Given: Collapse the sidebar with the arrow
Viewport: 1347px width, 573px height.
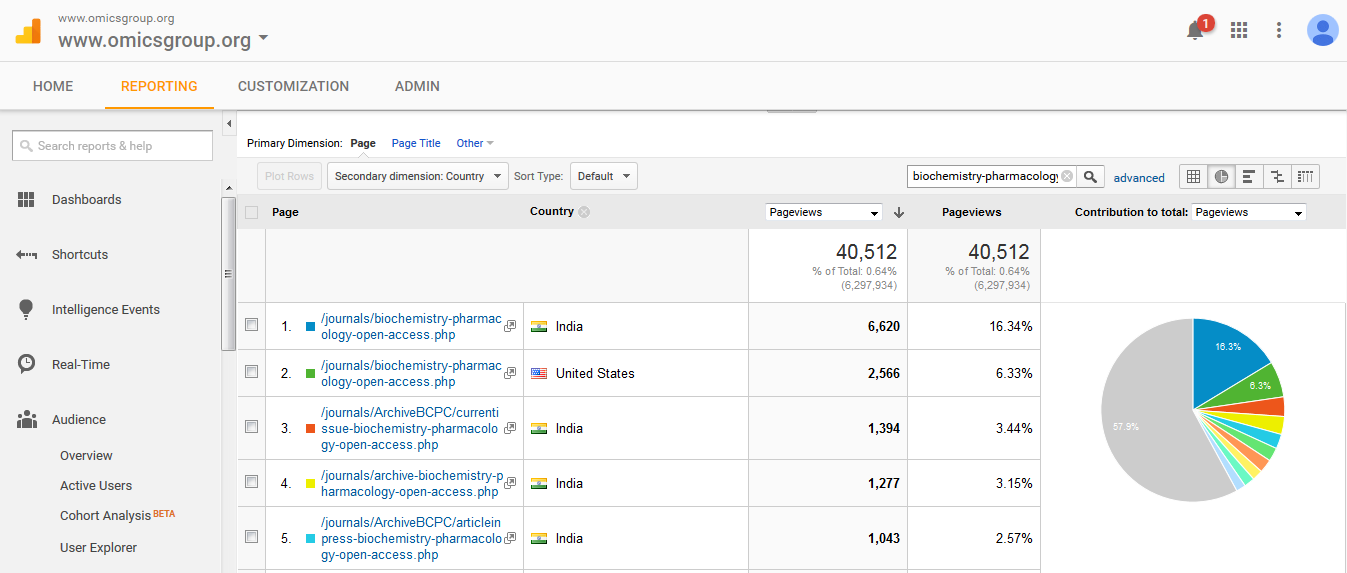Looking at the screenshot, I should [x=229, y=123].
